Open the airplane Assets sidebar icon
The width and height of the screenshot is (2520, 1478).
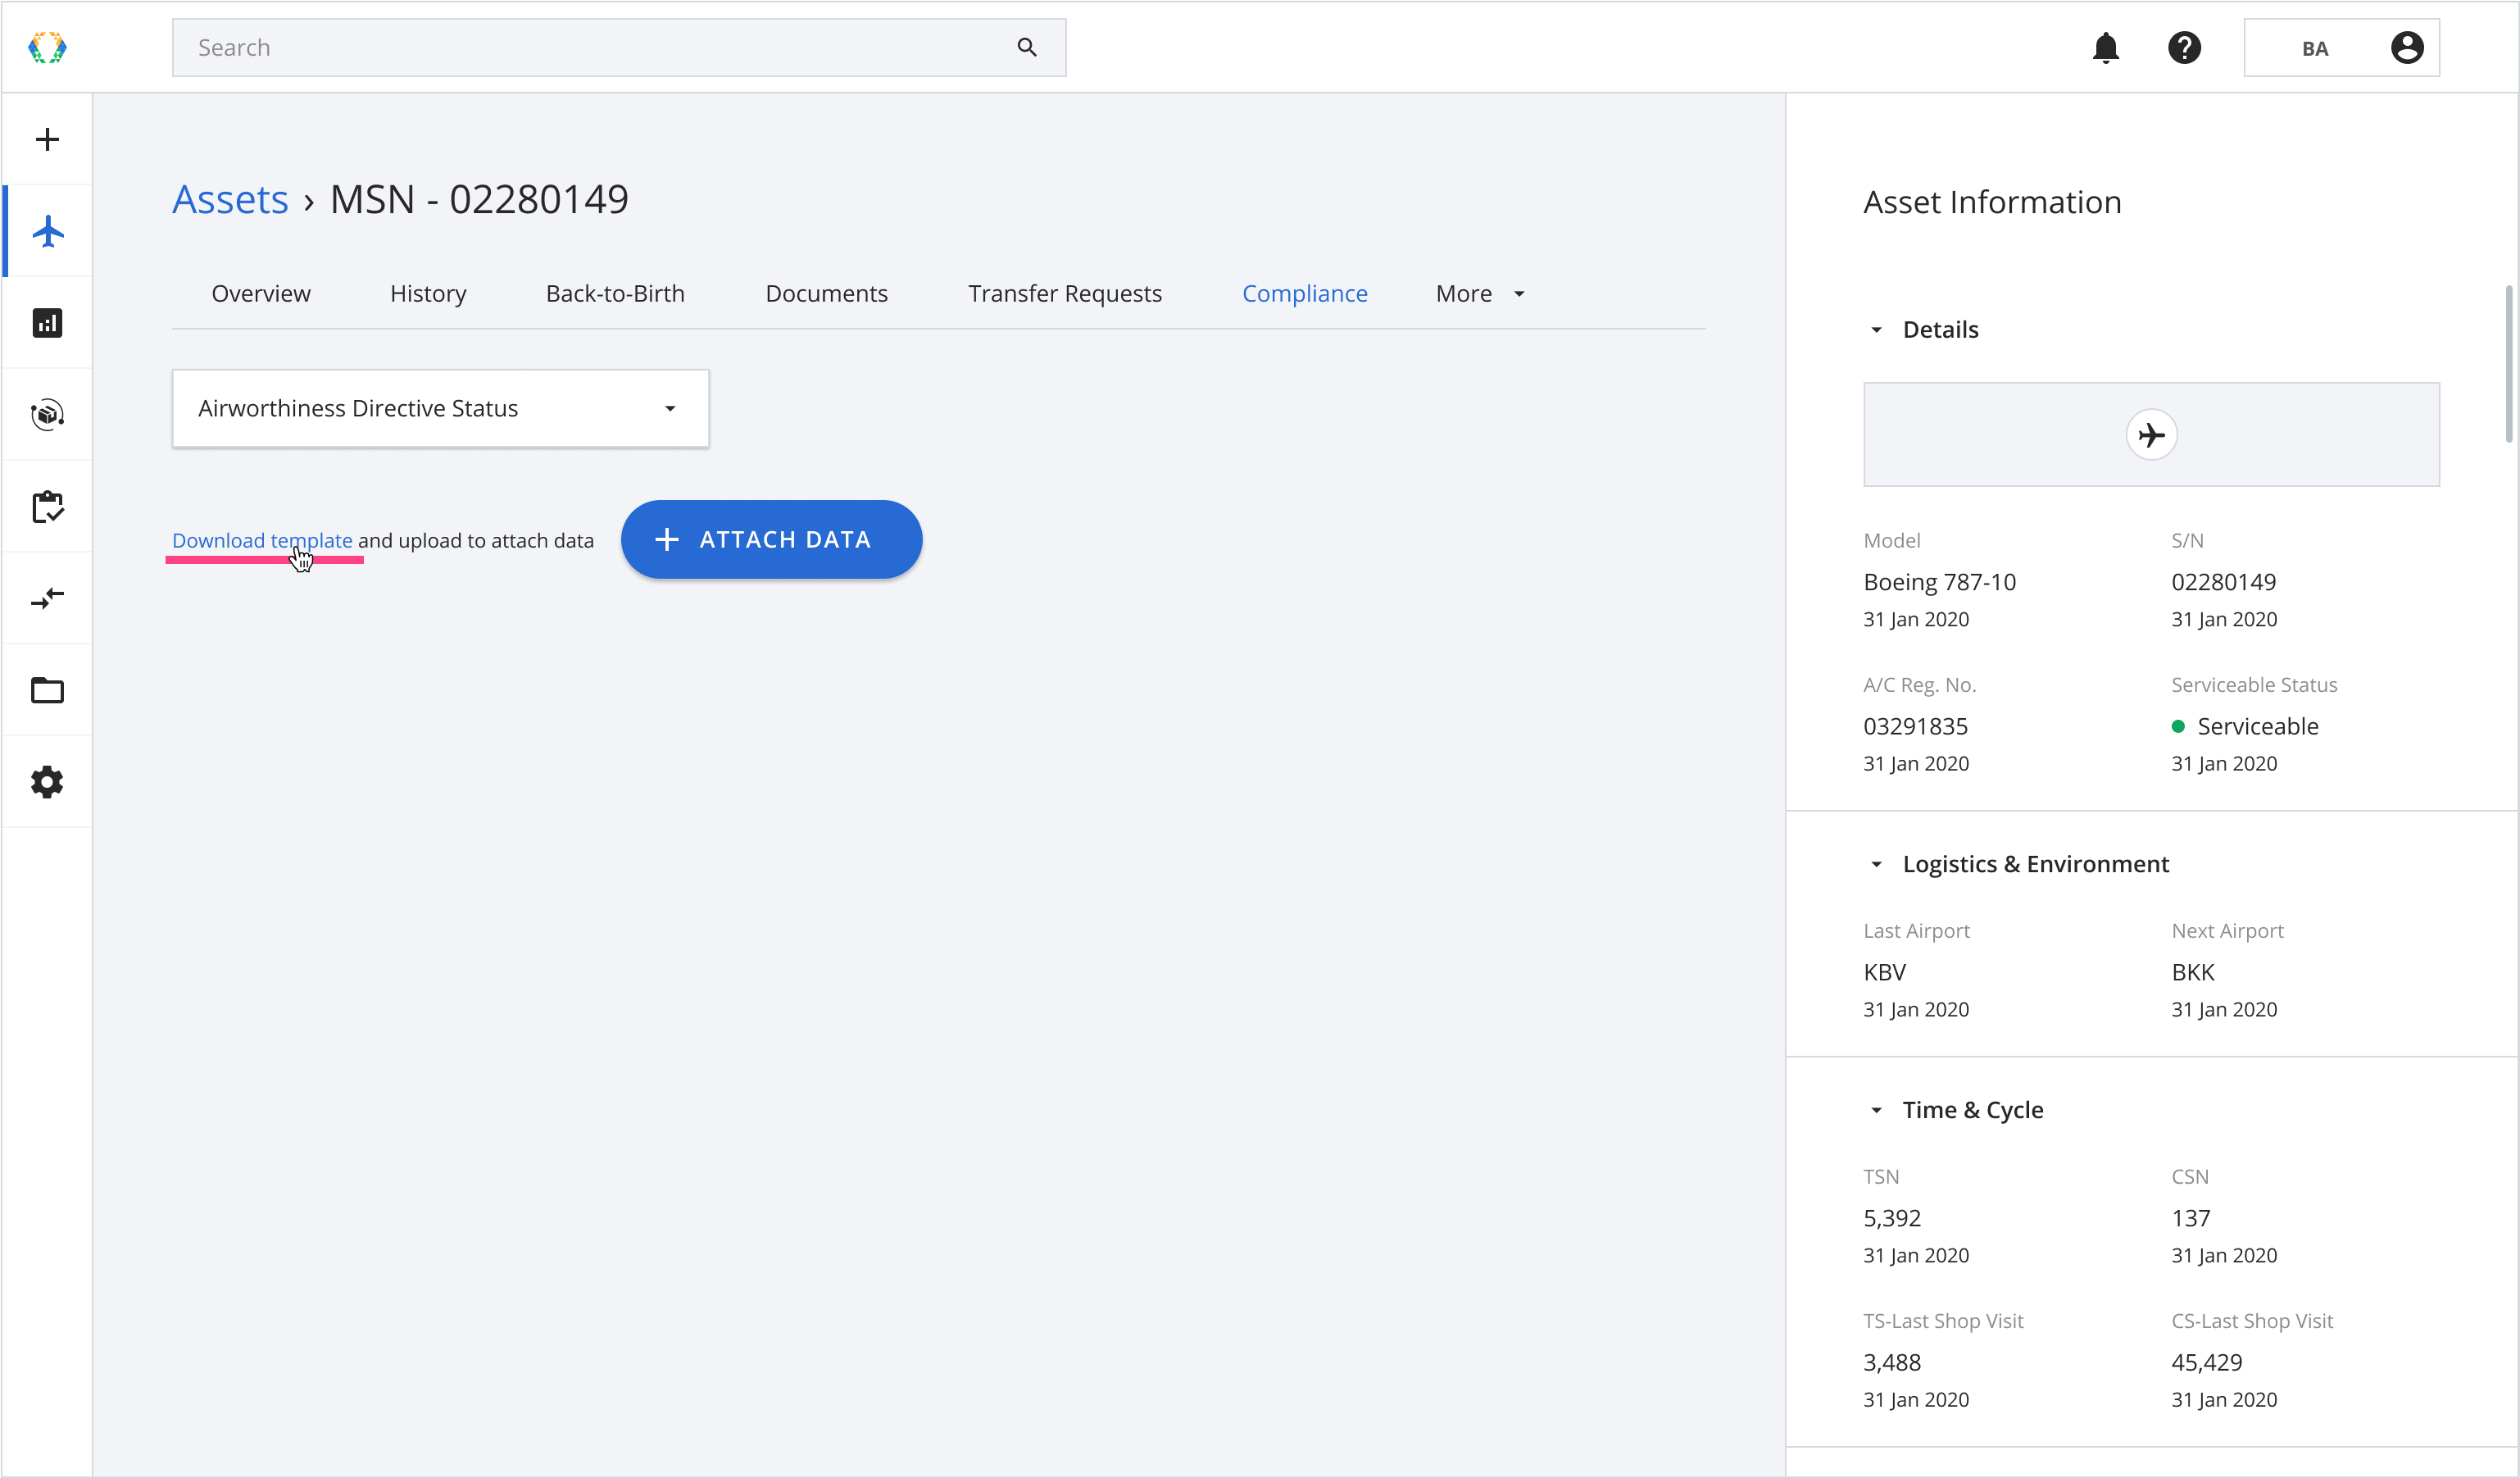tap(47, 231)
